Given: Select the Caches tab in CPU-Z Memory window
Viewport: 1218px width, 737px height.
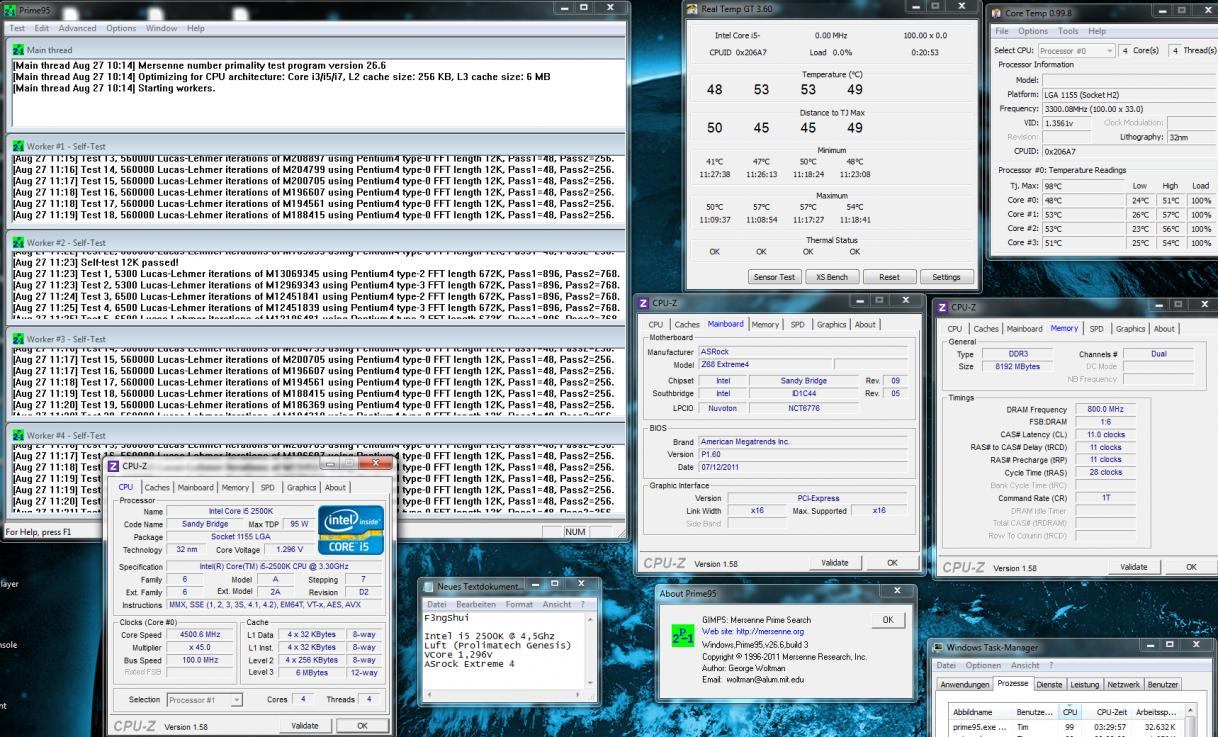Looking at the screenshot, I should pyautogui.click(x=988, y=328).
